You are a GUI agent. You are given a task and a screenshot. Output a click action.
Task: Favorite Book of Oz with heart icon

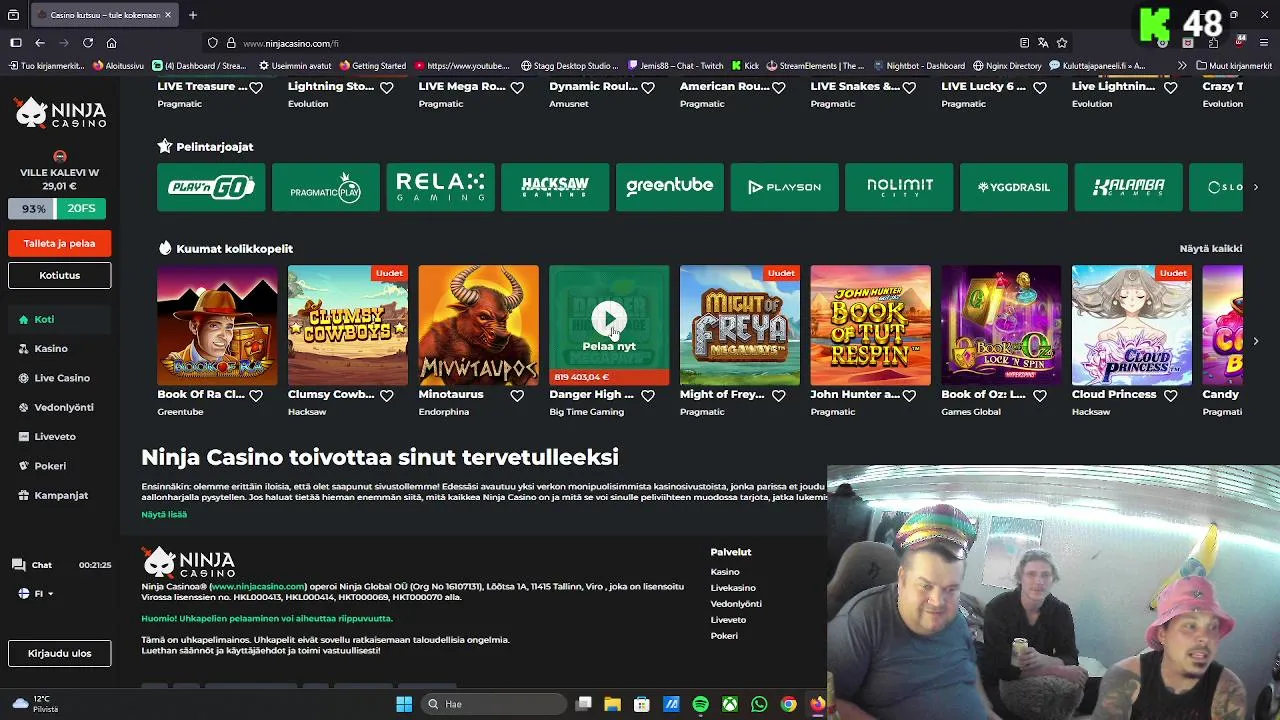(x=1040, y=396)
